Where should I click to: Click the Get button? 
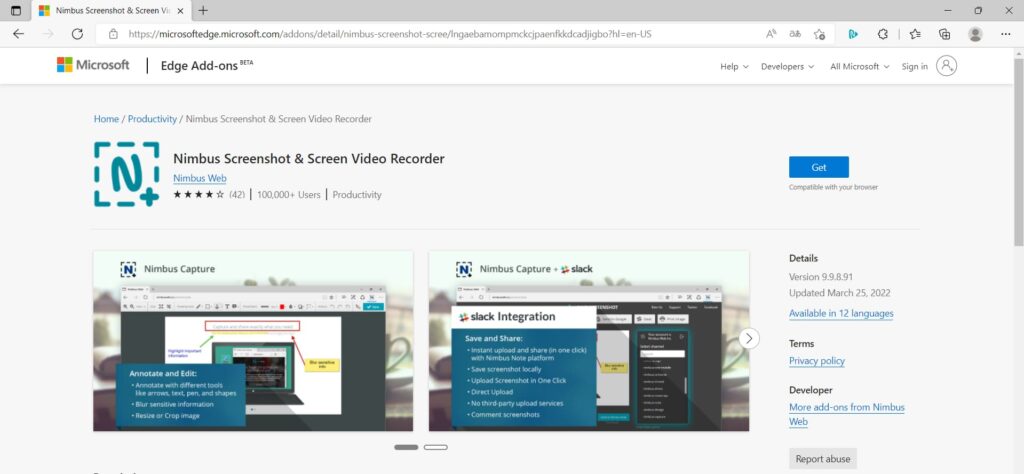[819, 167]
